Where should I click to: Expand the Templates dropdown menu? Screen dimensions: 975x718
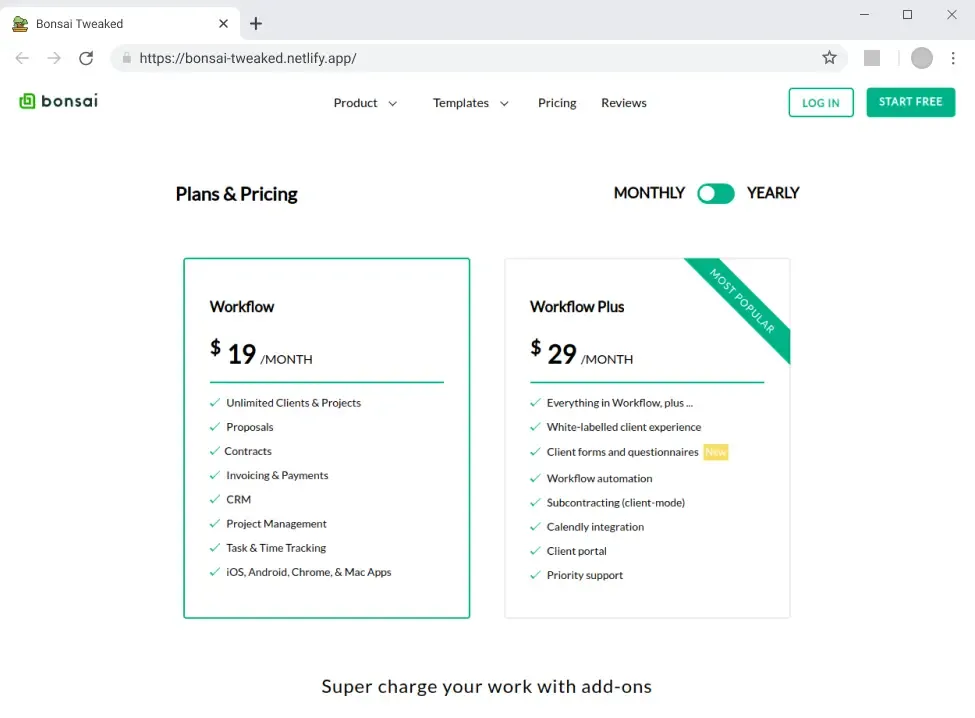click(x=471, y=103)
